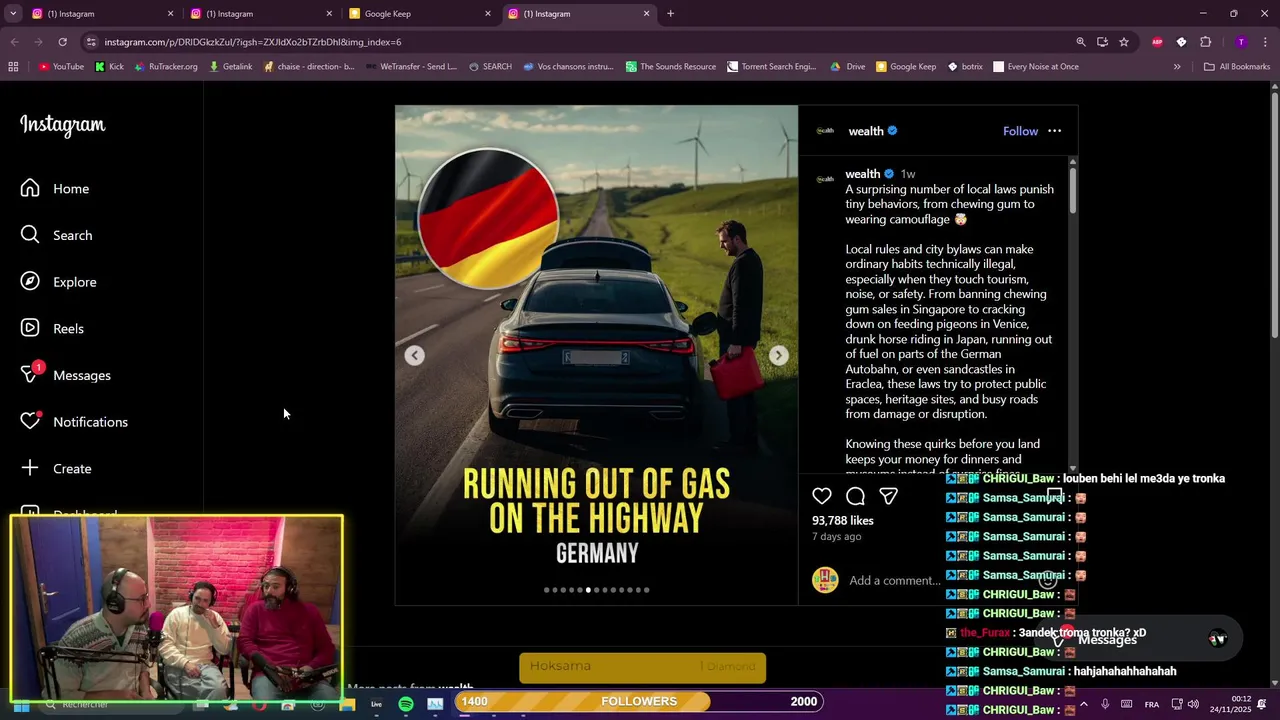Go to previous carousel image

pyautogui.click(x=414, y=355)
